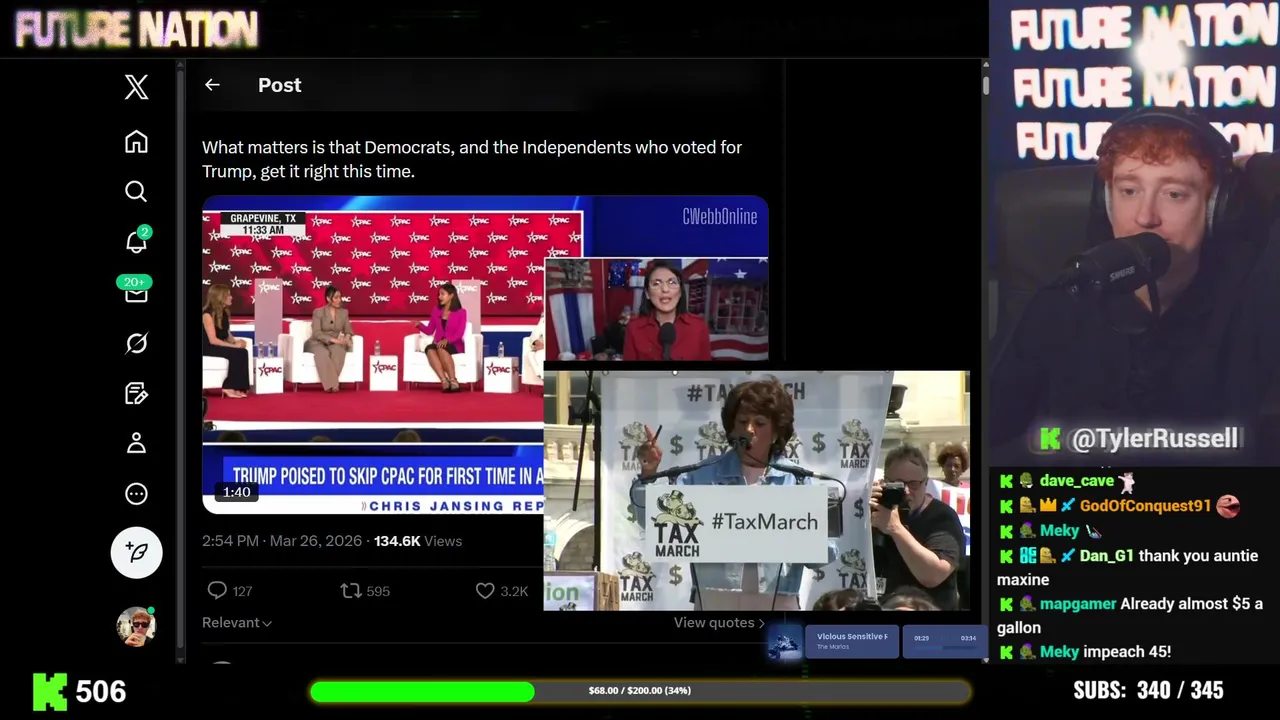The height and width of the screenshot is (720, 1280).
Task: Click the 1:40 video duration badge
Action: click(x=236, y=492)
